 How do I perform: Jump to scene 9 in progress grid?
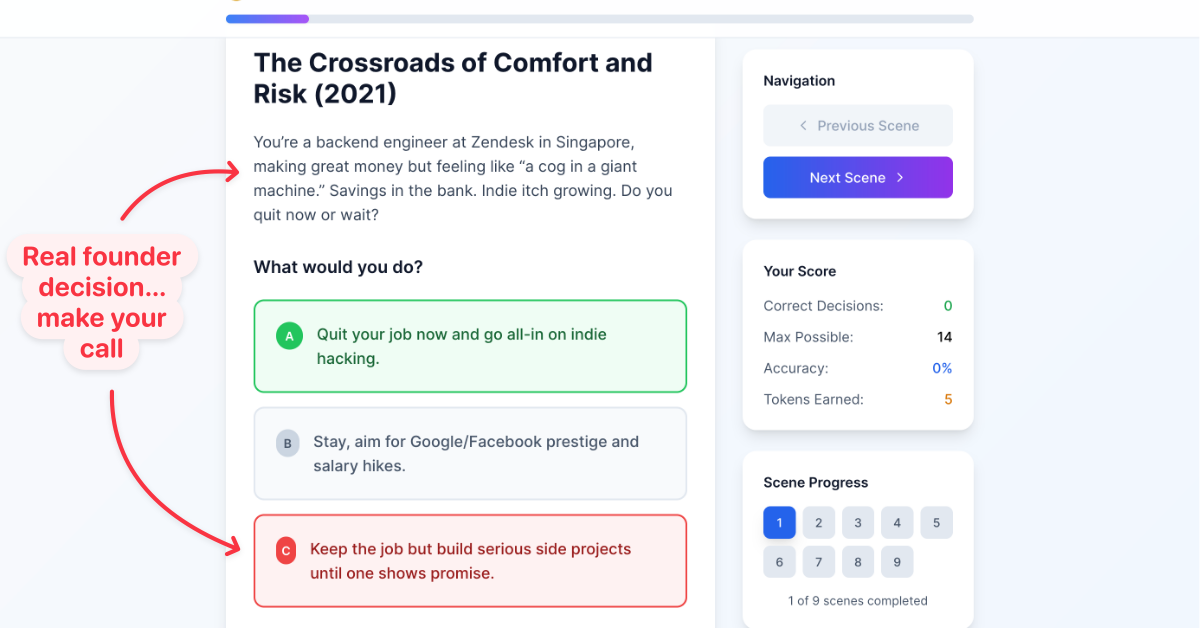(x=897, y=562)
